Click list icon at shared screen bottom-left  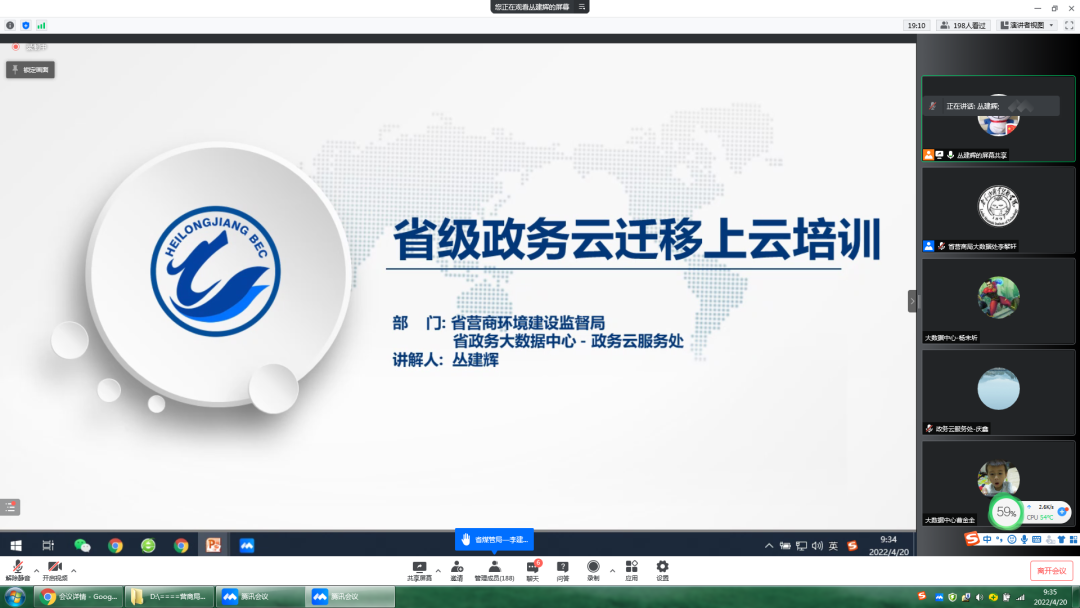point(10,507)
